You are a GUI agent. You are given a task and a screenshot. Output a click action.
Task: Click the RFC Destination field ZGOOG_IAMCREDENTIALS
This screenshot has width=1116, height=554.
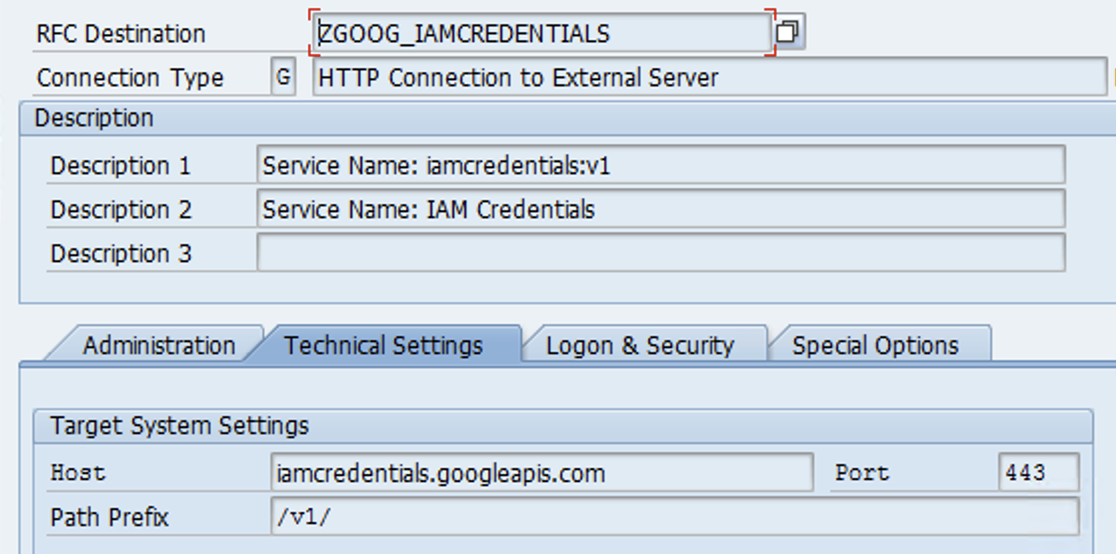pos(541,33)
